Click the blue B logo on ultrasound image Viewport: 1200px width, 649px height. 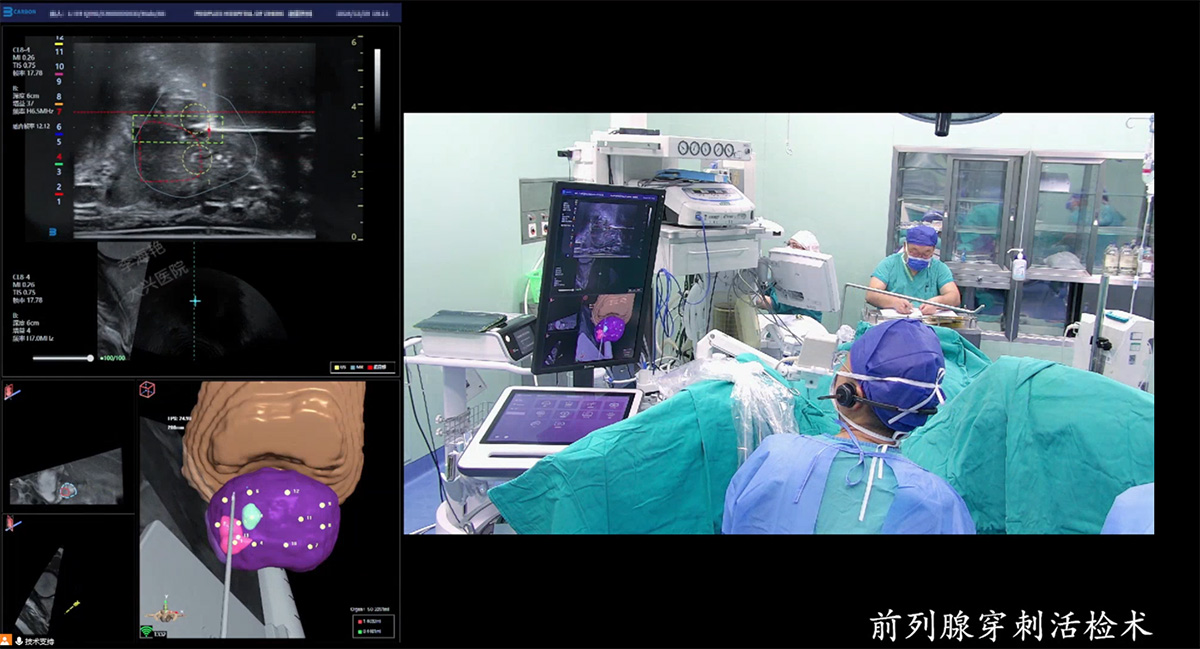click(x=53, y=232)
